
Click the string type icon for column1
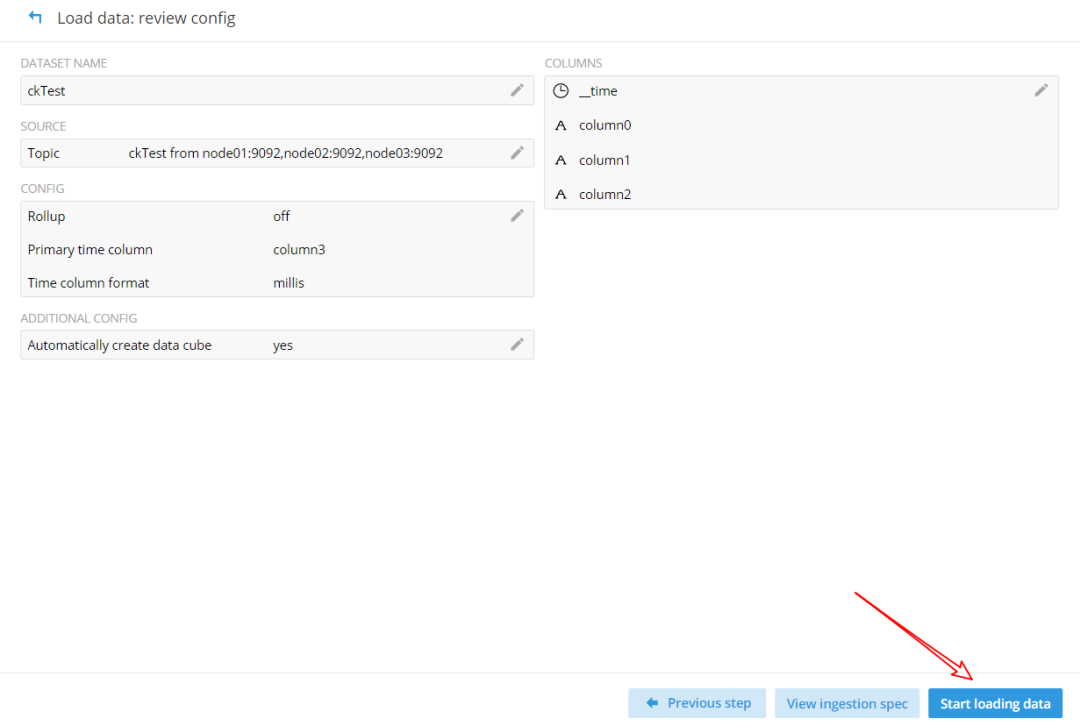coord(561,160)
